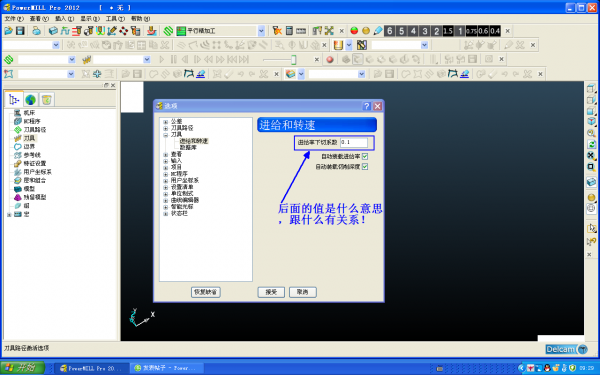Click the simulation speed slider handle
The width and height of the screenshot is (600, 375).
[293, 59]
